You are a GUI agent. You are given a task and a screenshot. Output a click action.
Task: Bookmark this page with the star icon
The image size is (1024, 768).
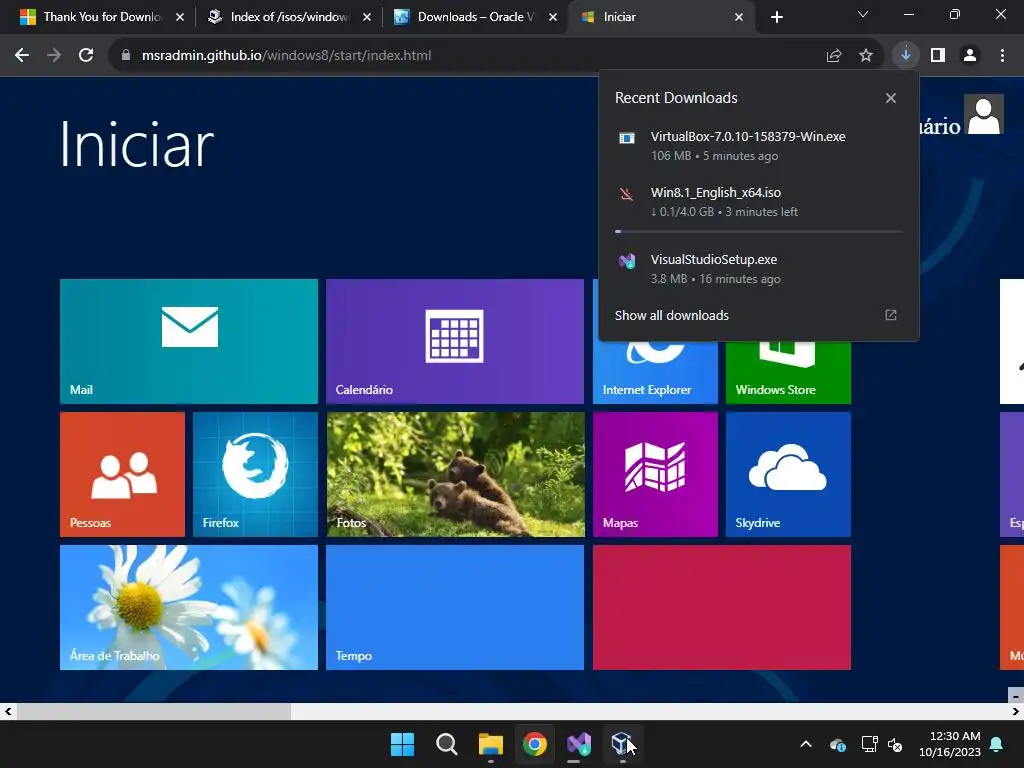(x=865, y=56)
